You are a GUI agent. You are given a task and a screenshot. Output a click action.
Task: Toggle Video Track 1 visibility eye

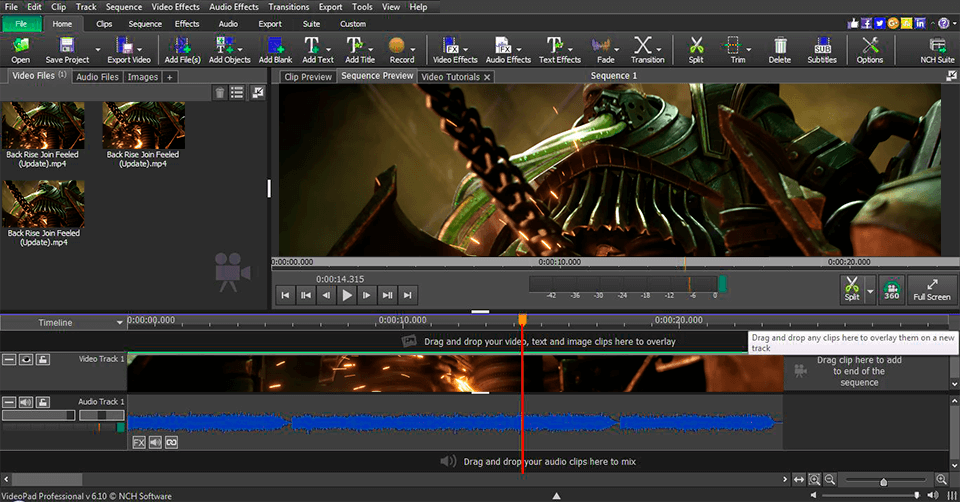(x=26, y=359)
